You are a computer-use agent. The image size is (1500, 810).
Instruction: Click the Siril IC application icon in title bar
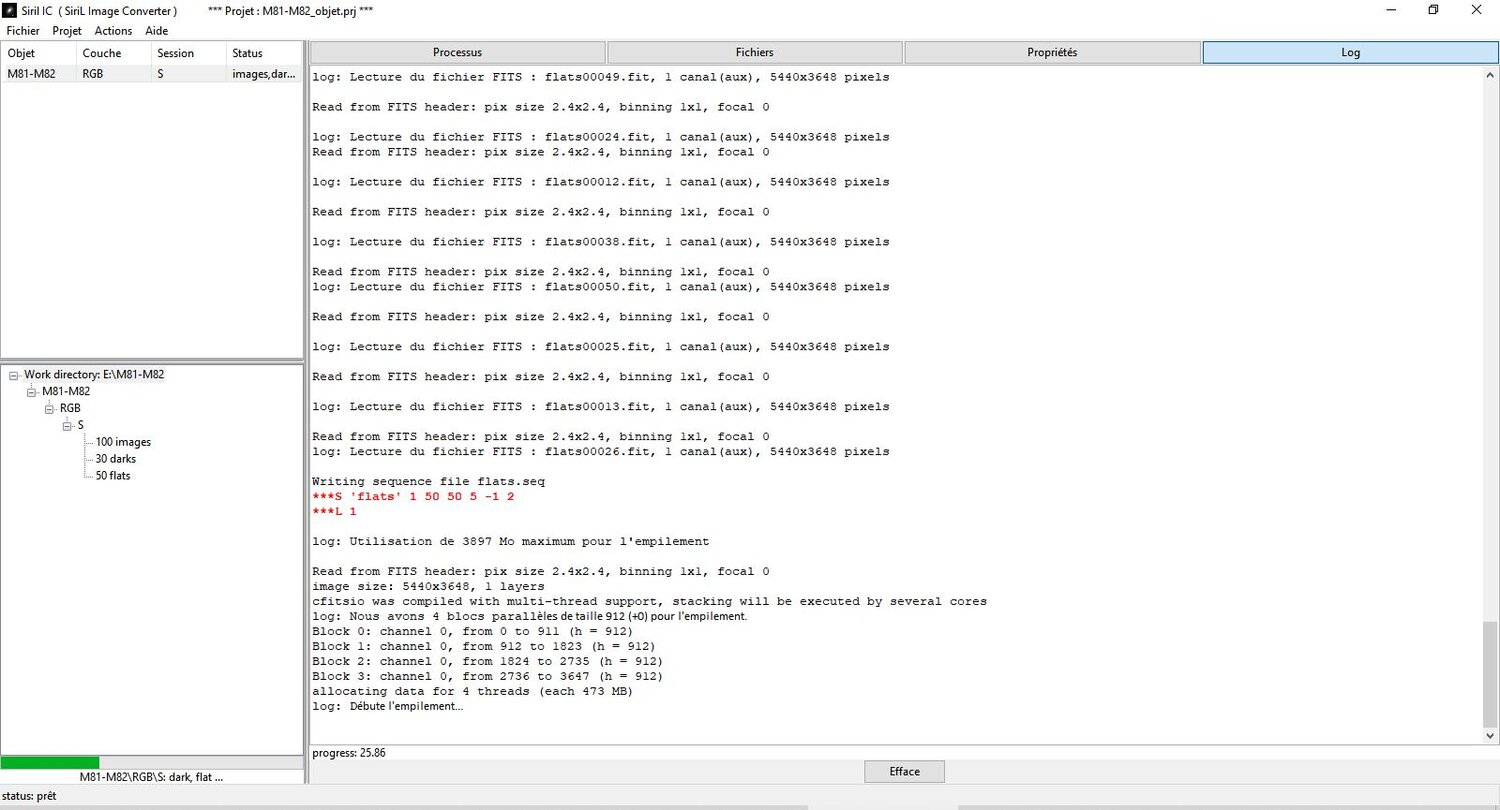(x=10, y=10)
